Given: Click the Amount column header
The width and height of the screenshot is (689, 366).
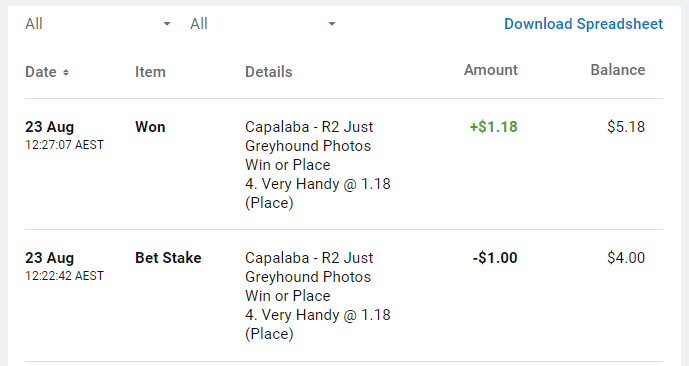Looking at the screenshot, I should point(491,70).
